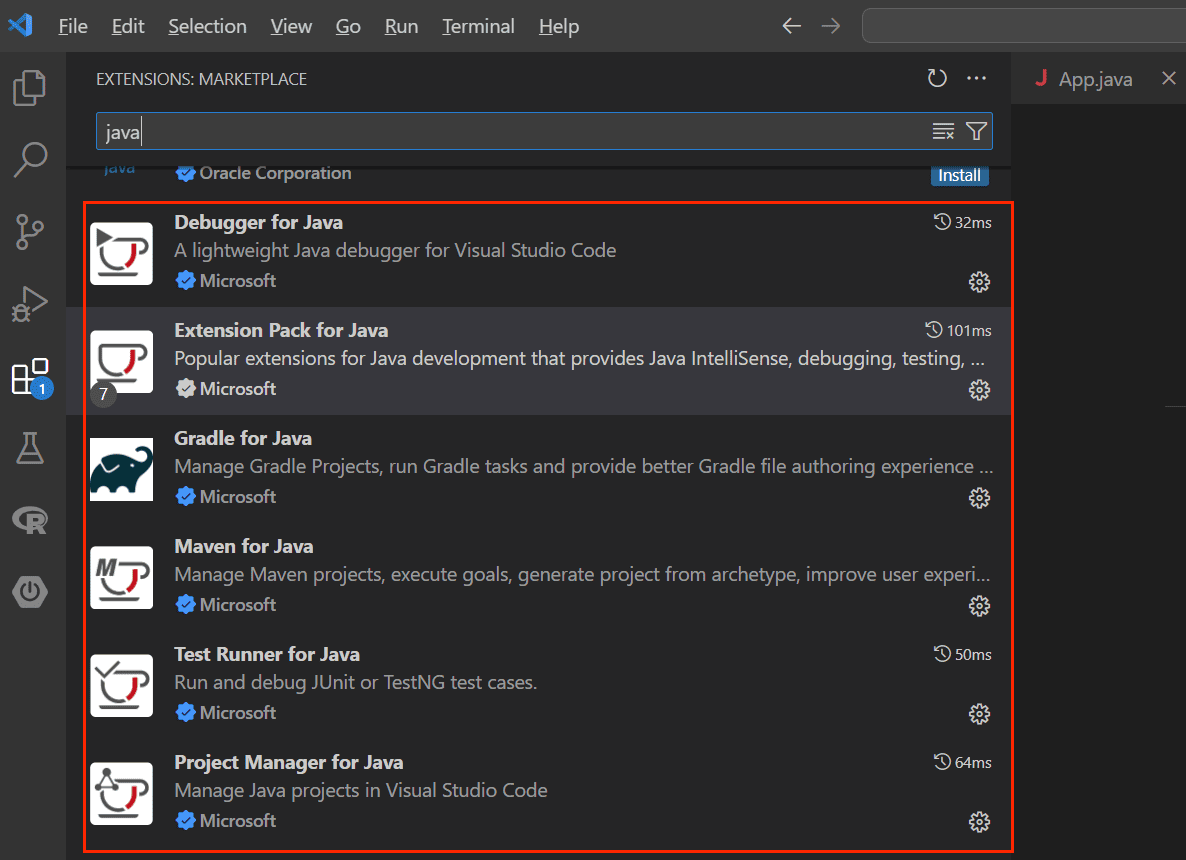
Task: Open the Selection menu
Action: tap(207, 26)
